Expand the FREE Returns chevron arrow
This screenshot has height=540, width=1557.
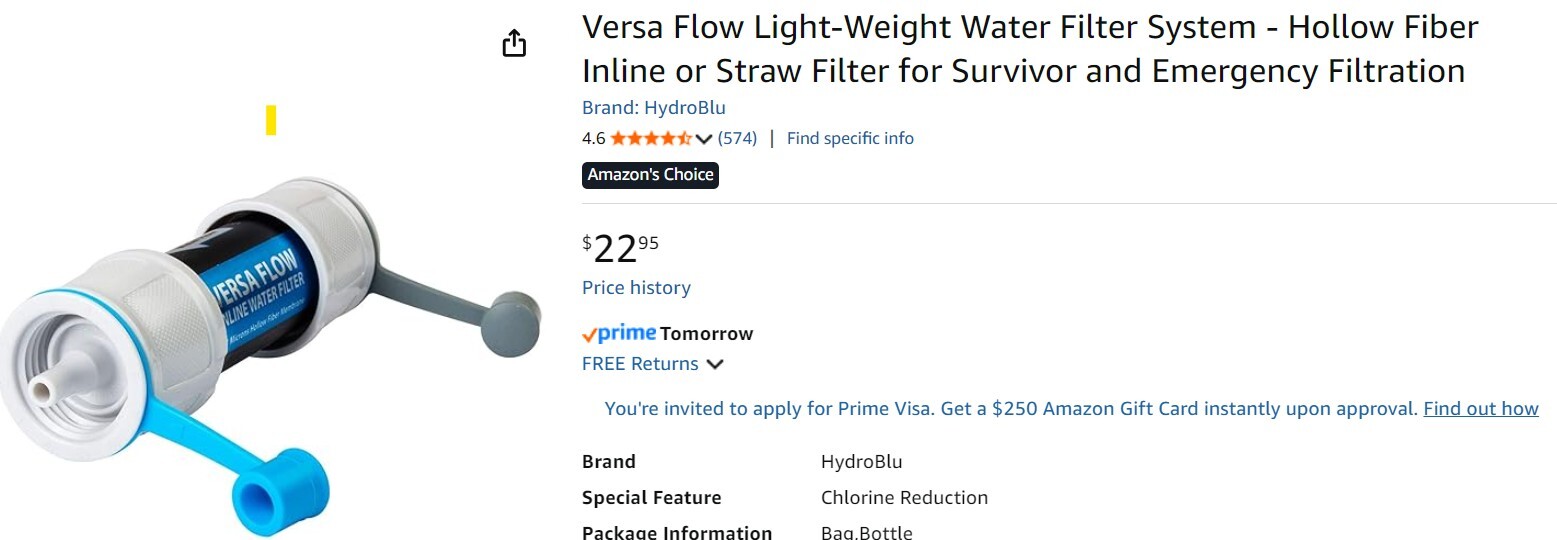pyautogui.click(x=715, y=364)
